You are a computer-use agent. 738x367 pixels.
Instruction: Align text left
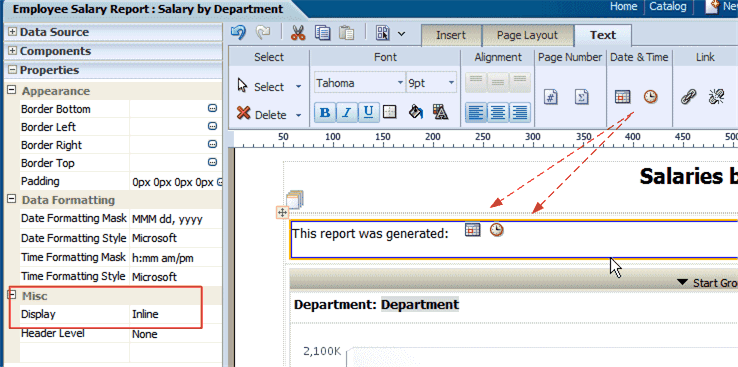tap(476, 112)
